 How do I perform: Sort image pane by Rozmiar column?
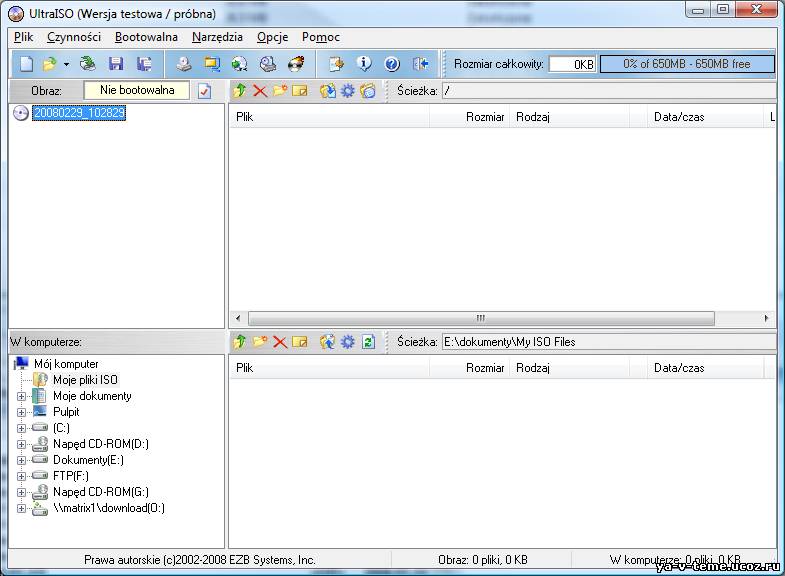tap(469, 117)
